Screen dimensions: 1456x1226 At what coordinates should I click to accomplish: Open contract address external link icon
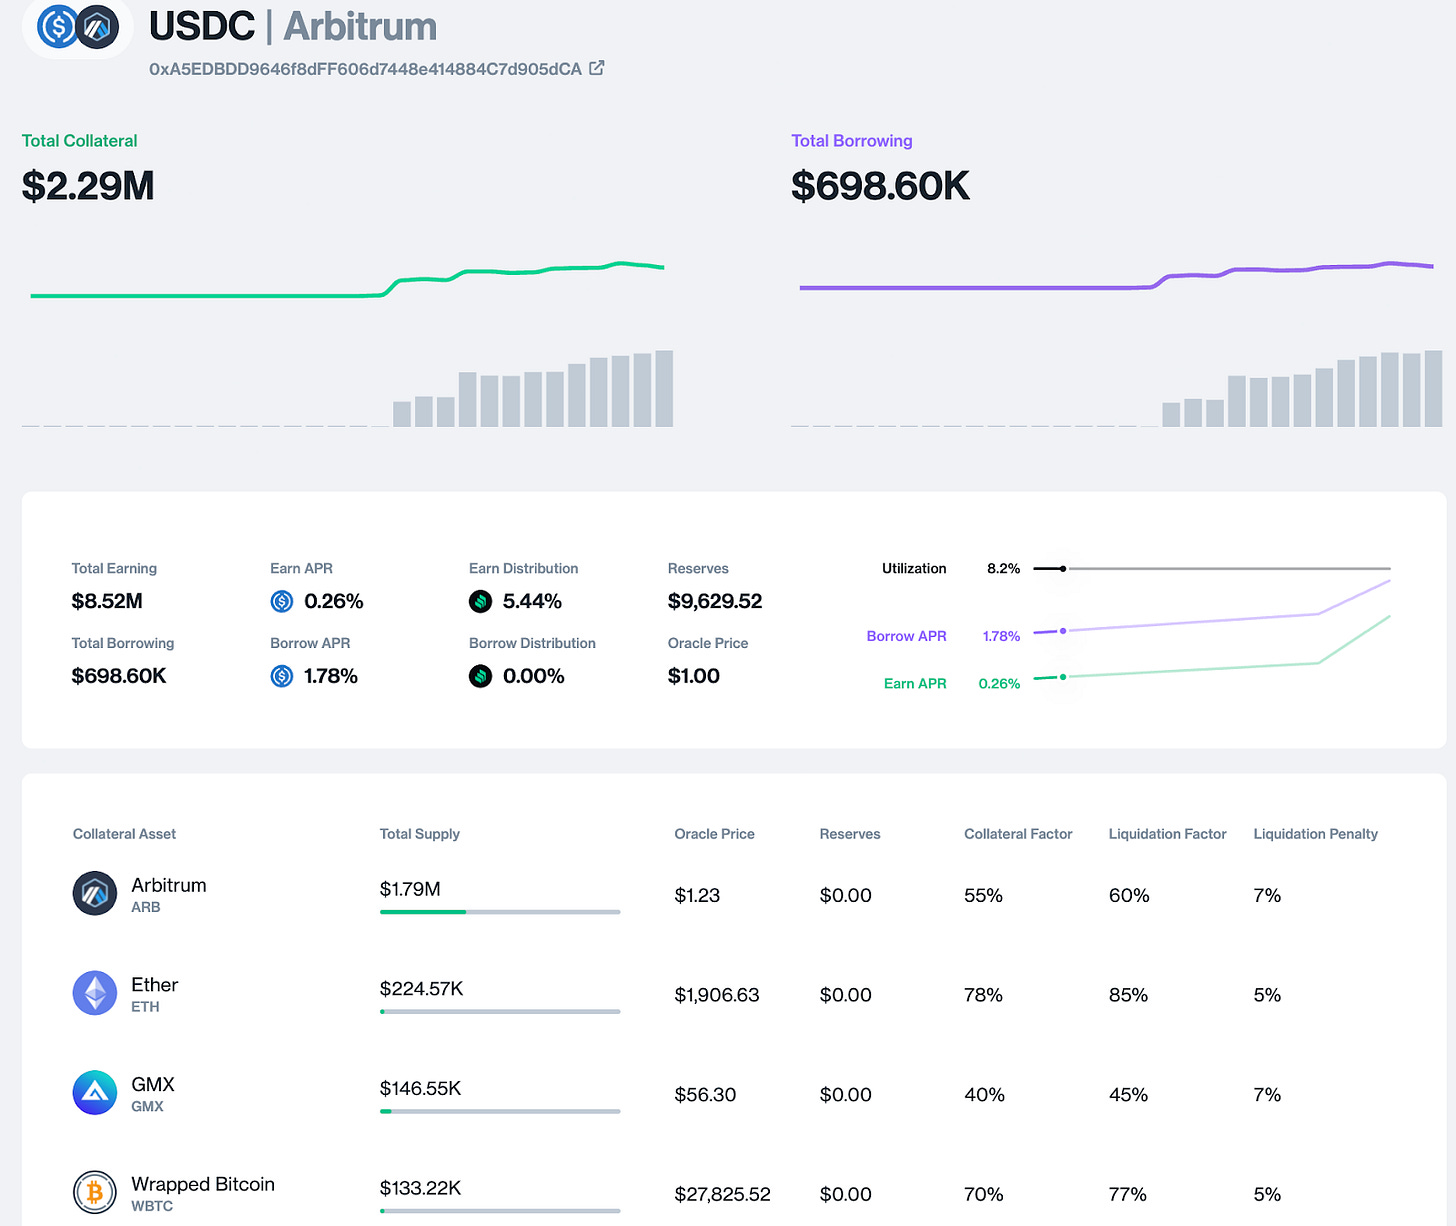pyautogui.click(x=597, y=68)
